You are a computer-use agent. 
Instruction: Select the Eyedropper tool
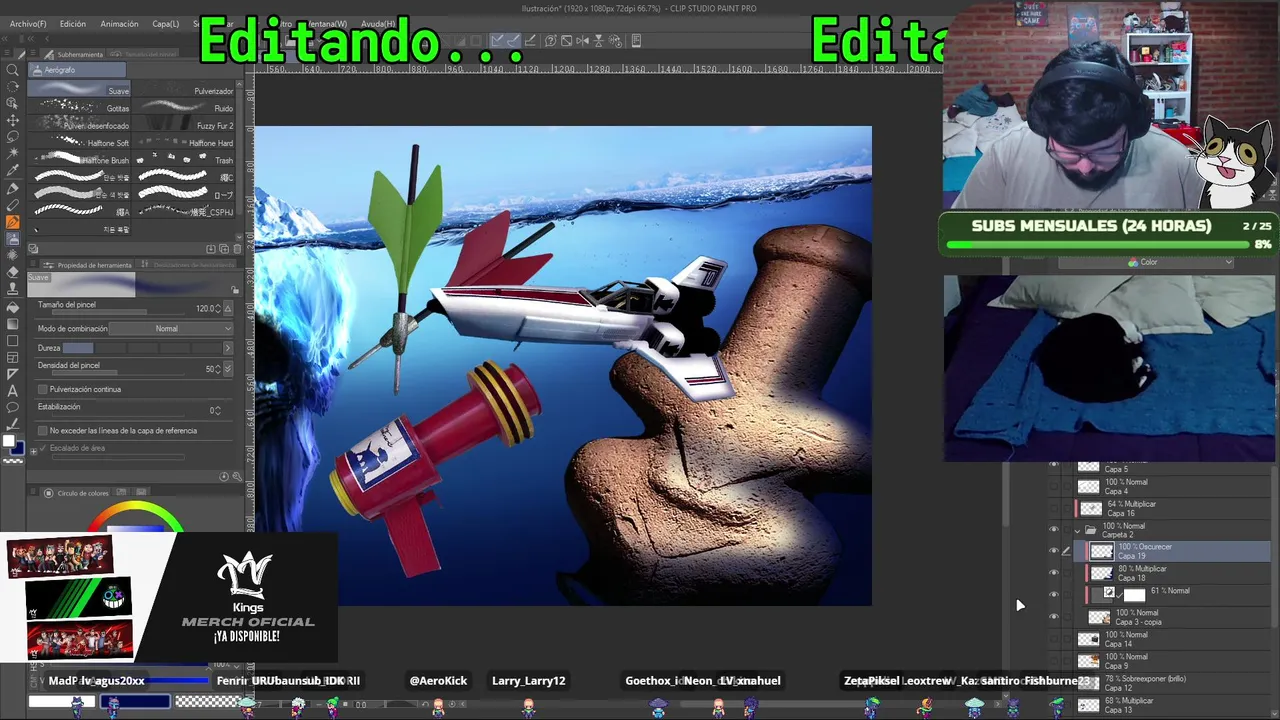click(x=13, y=170)
